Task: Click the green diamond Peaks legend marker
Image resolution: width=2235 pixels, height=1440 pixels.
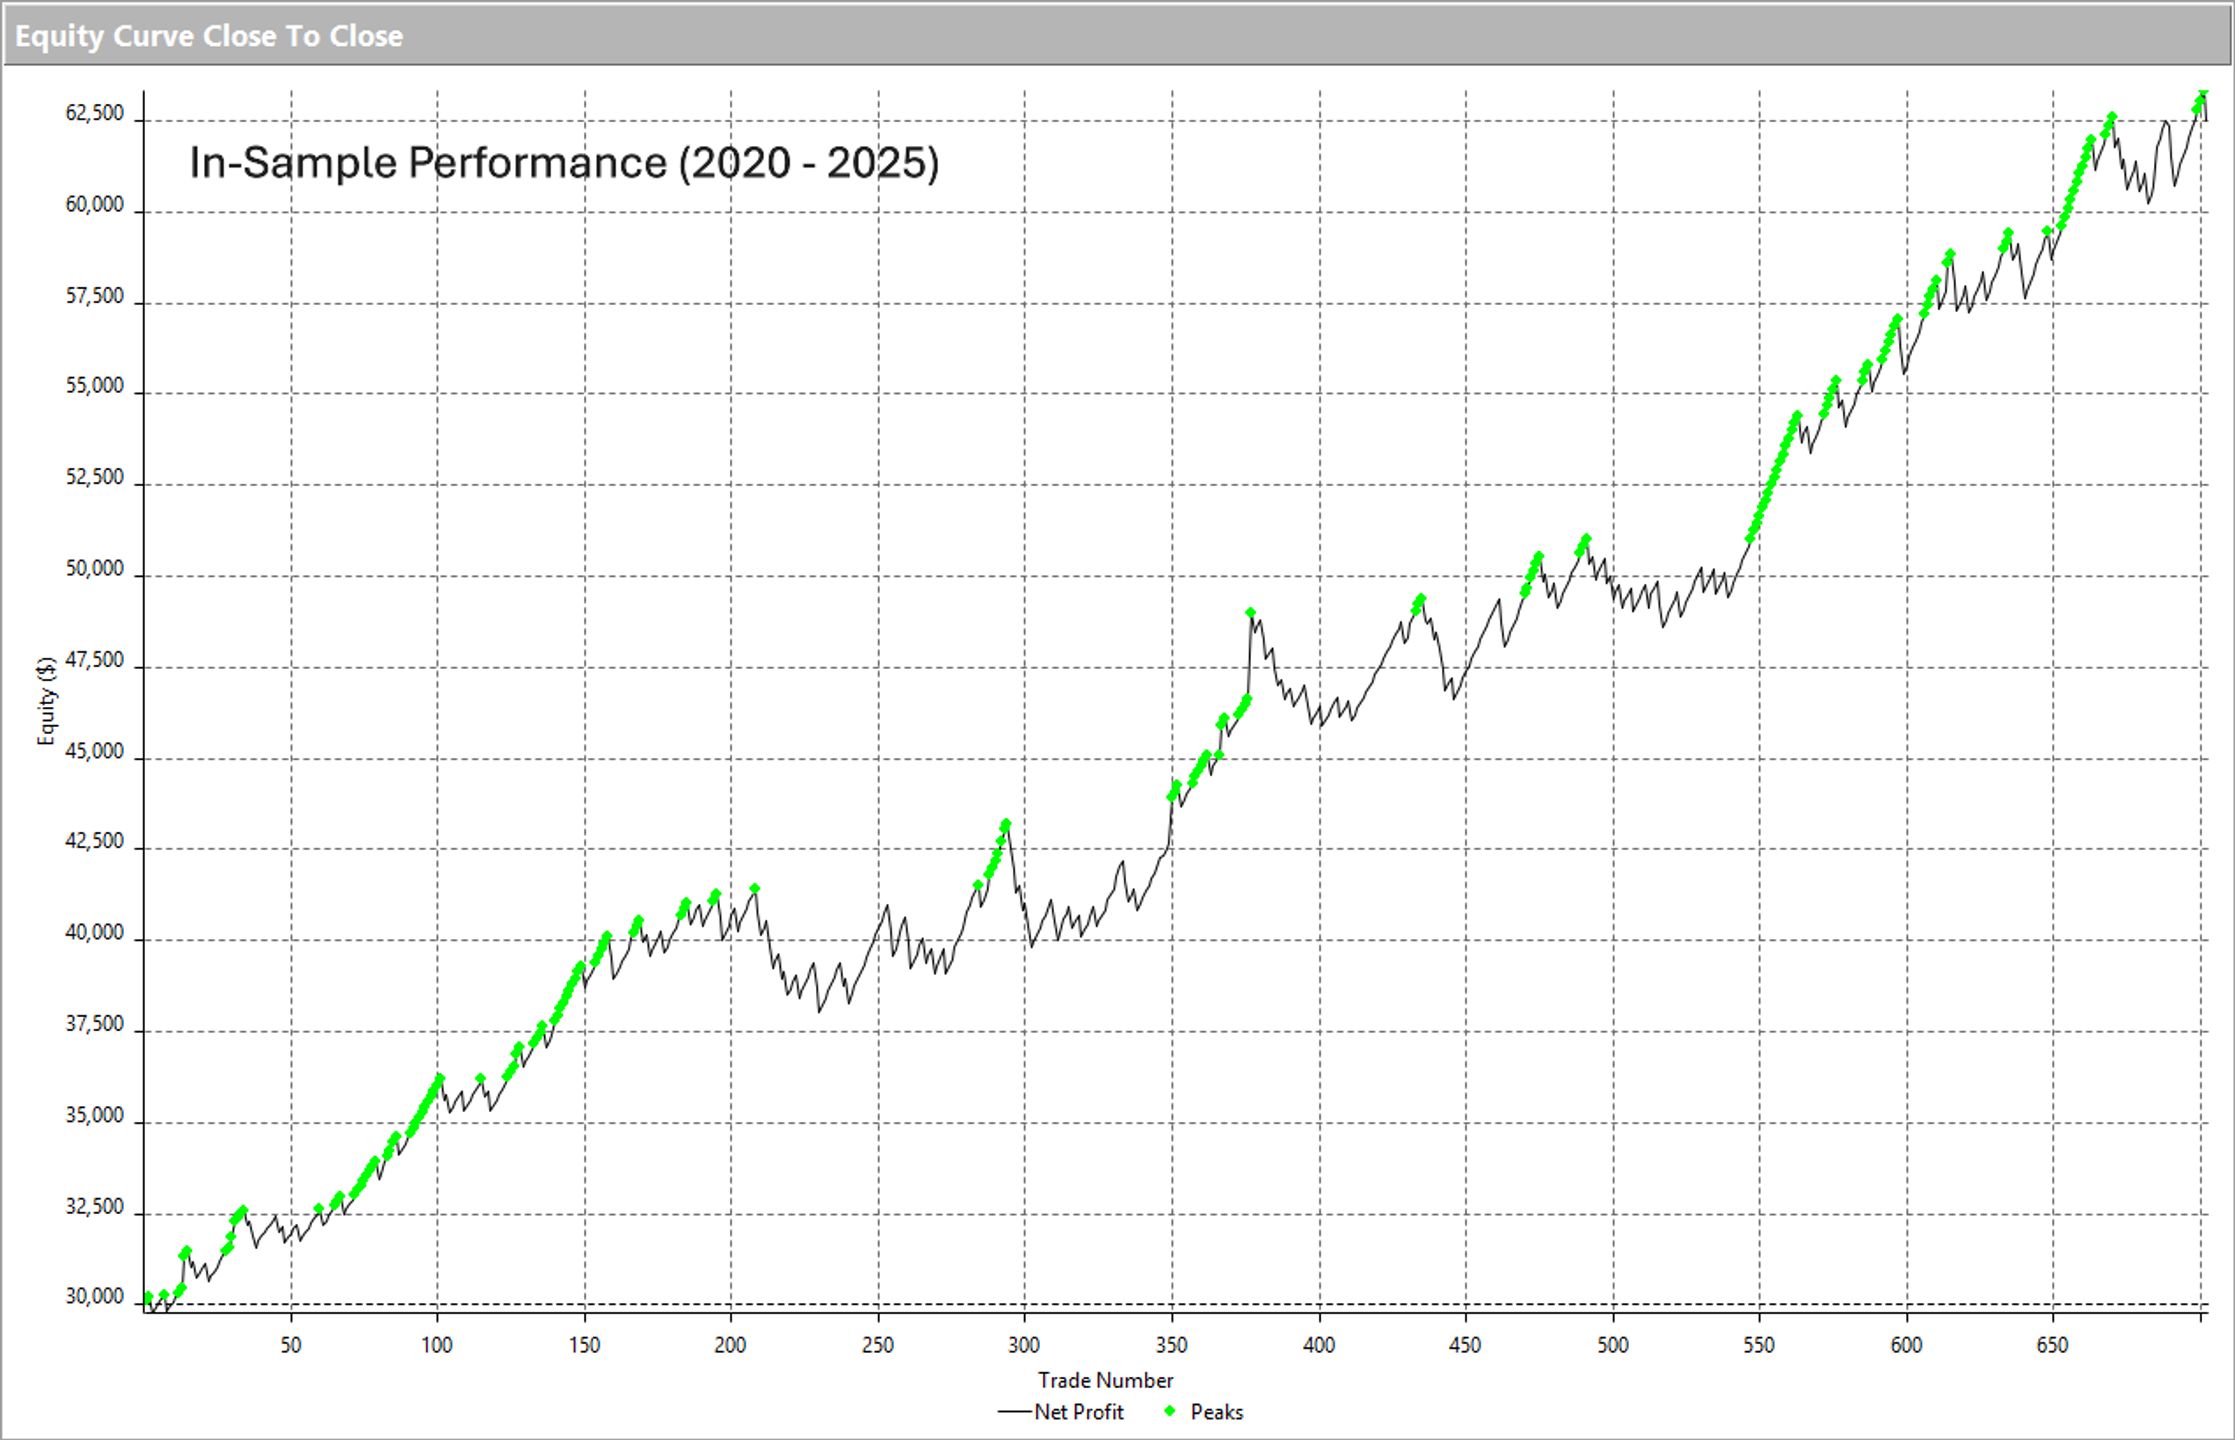Action: [1170, 1412]
